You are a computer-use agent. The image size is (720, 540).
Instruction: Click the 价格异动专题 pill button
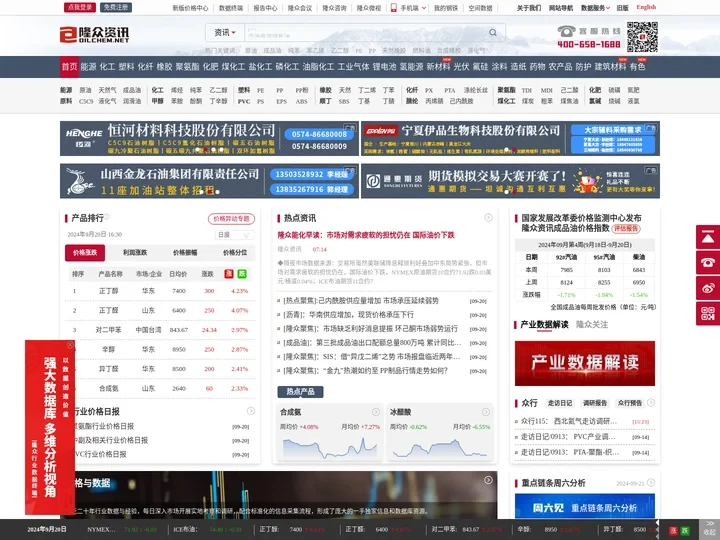click(x=231, y=219)
